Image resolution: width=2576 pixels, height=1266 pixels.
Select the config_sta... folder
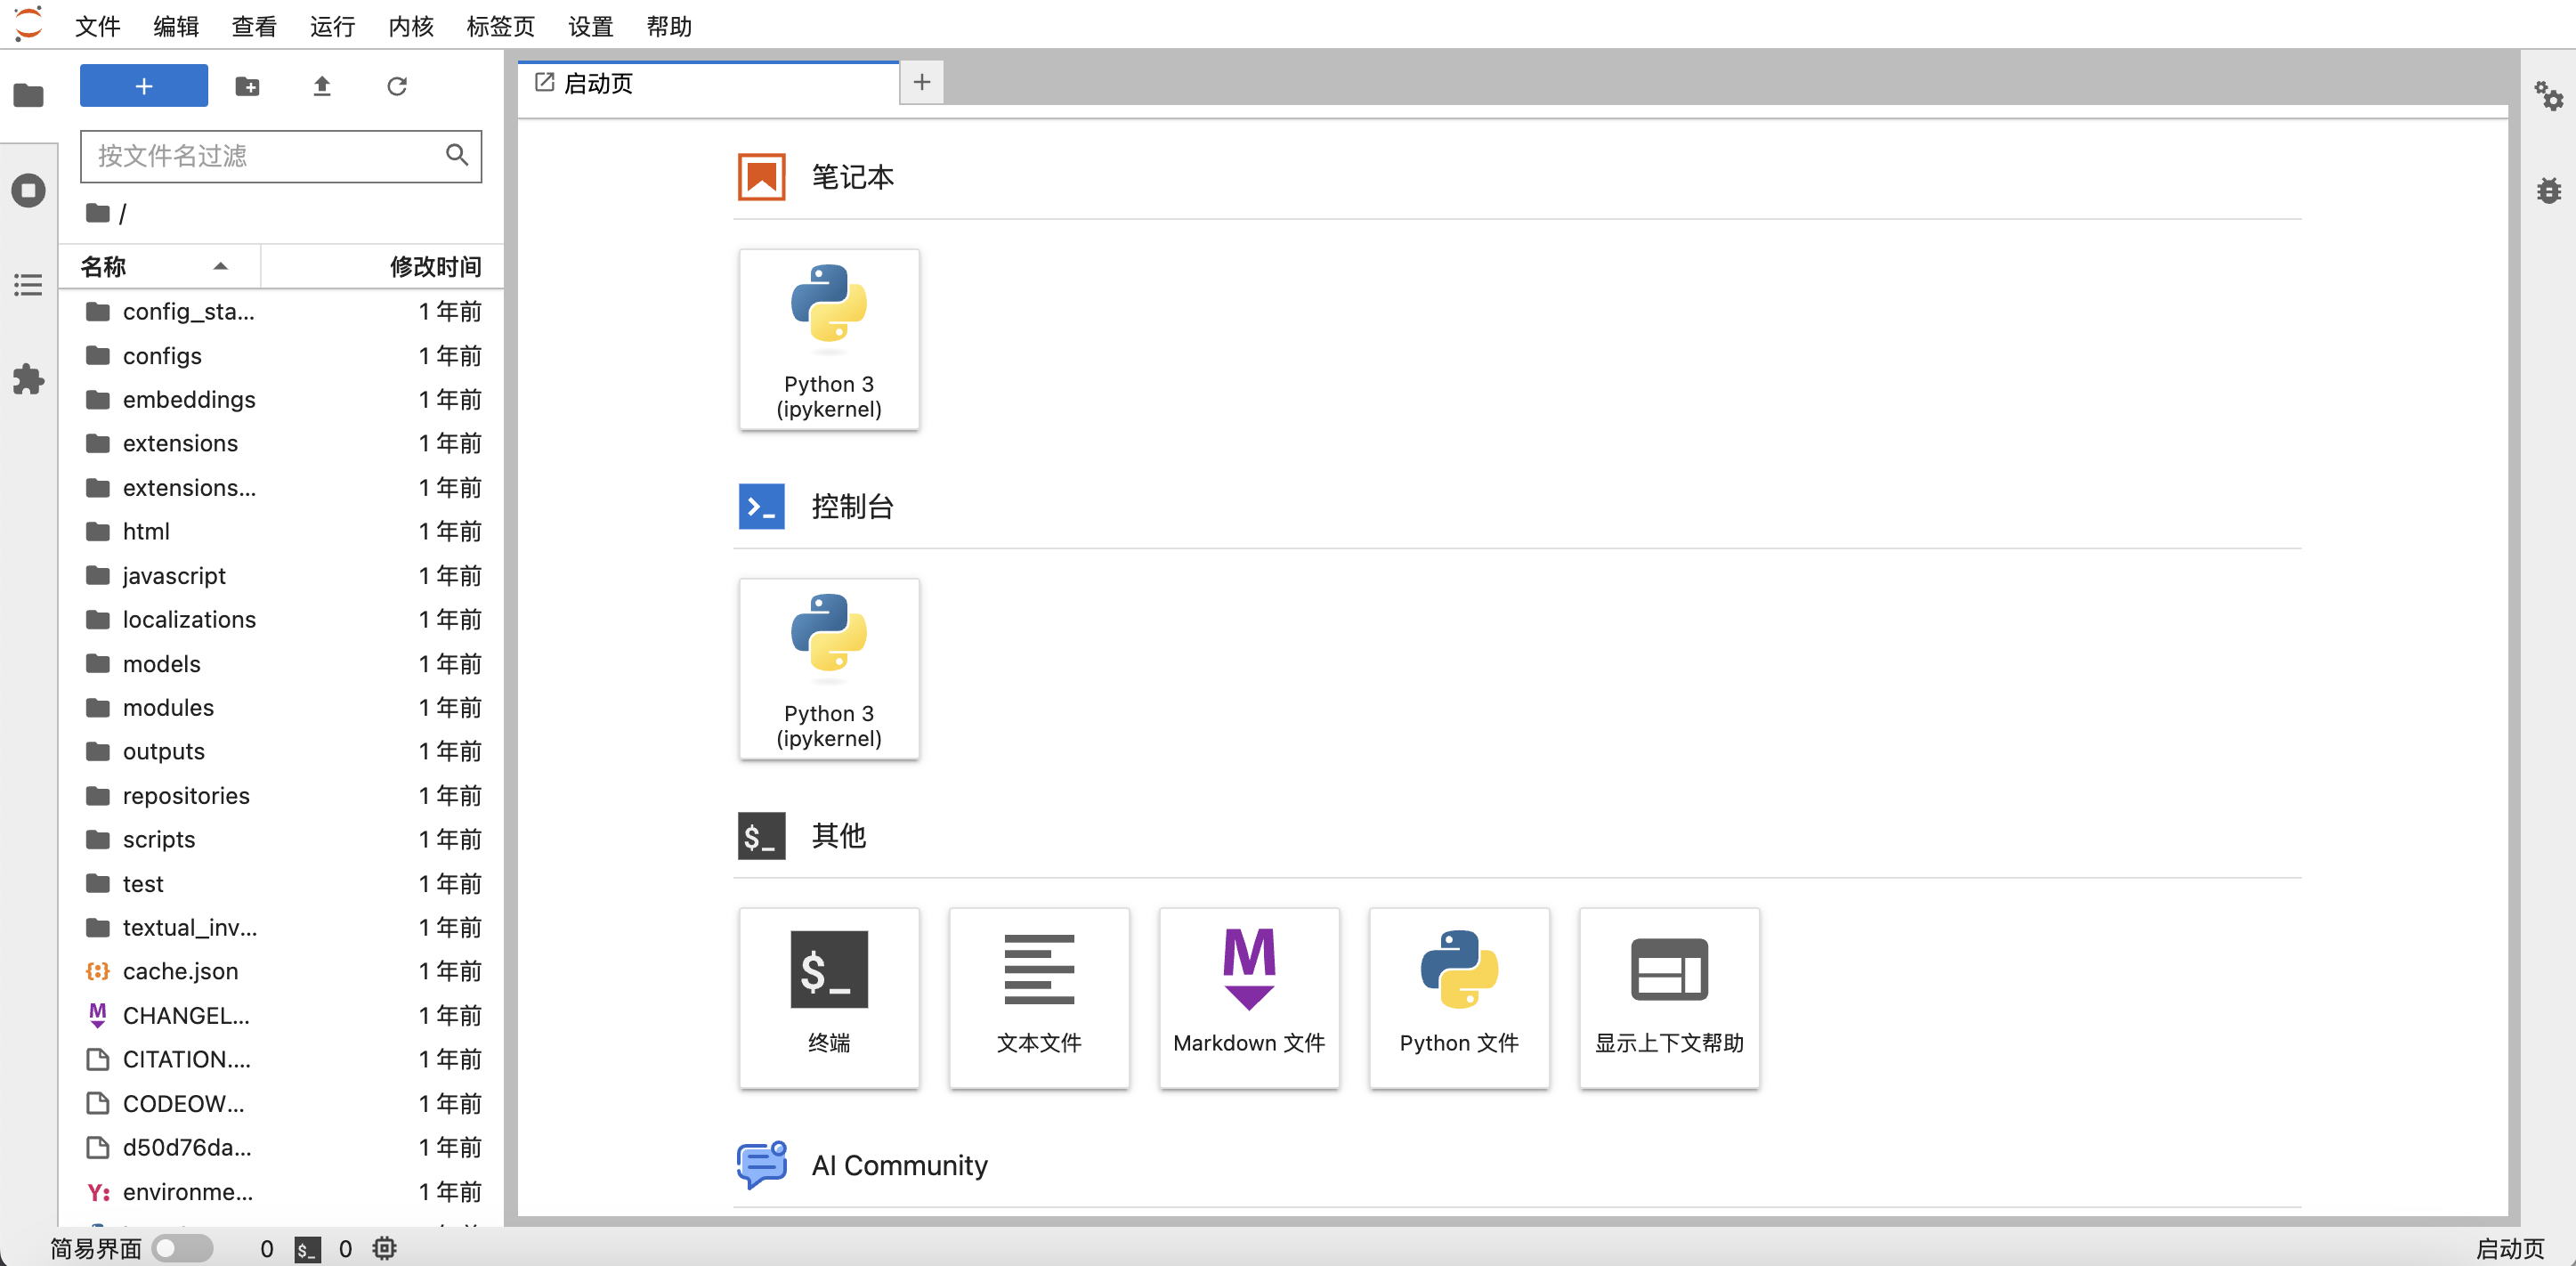tap(282, 312)
